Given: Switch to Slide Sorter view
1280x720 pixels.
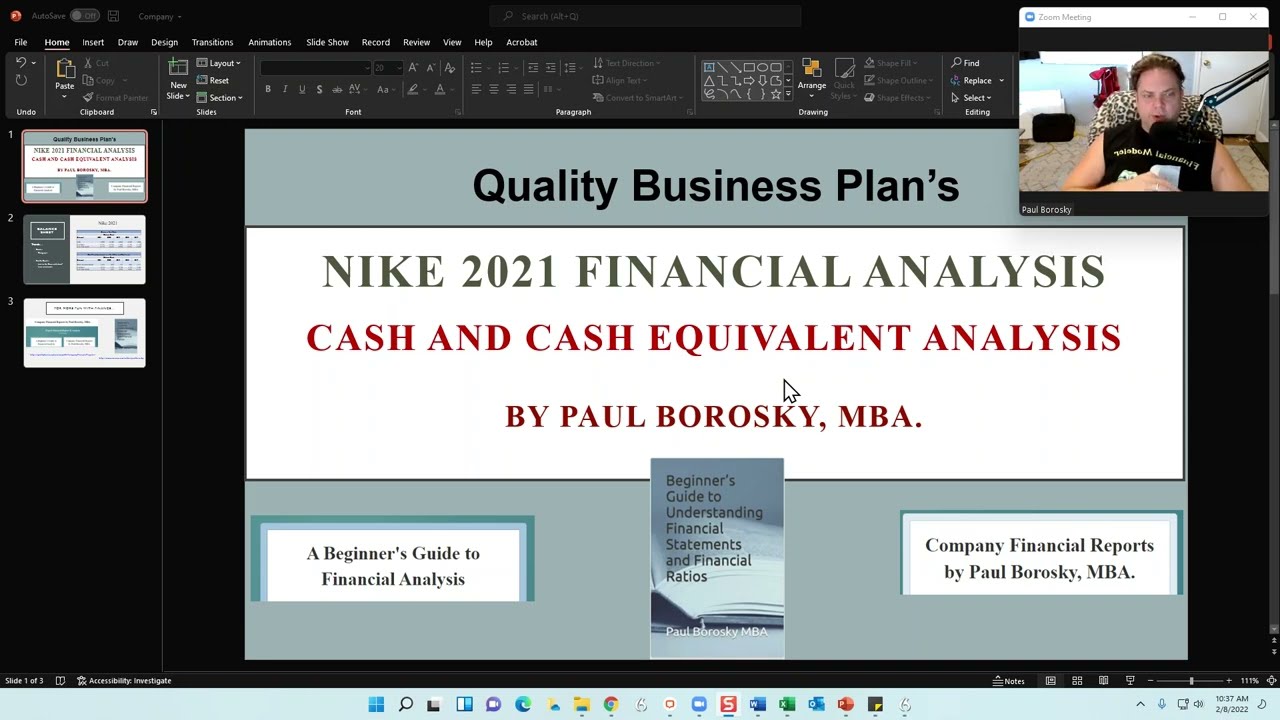Looking at the screenshot, I should pyautogui.click(x=1077, y=681).
